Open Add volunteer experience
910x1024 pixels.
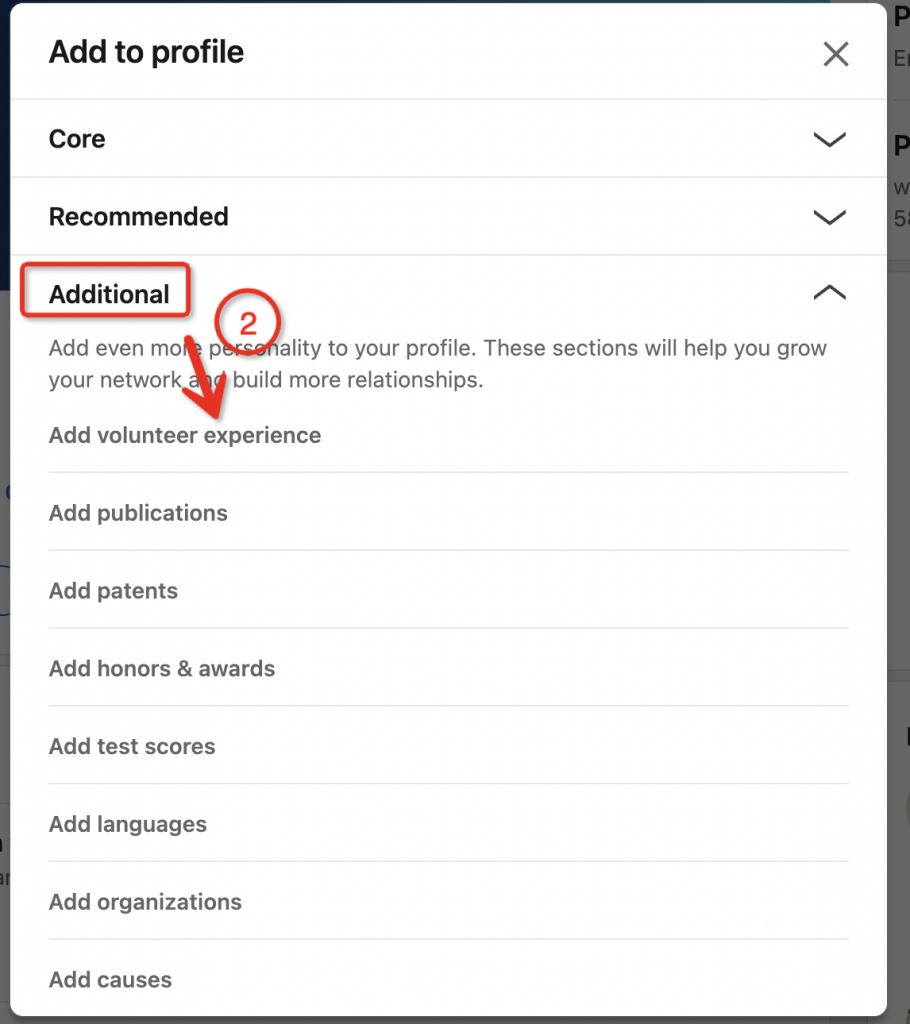(185, 436)
